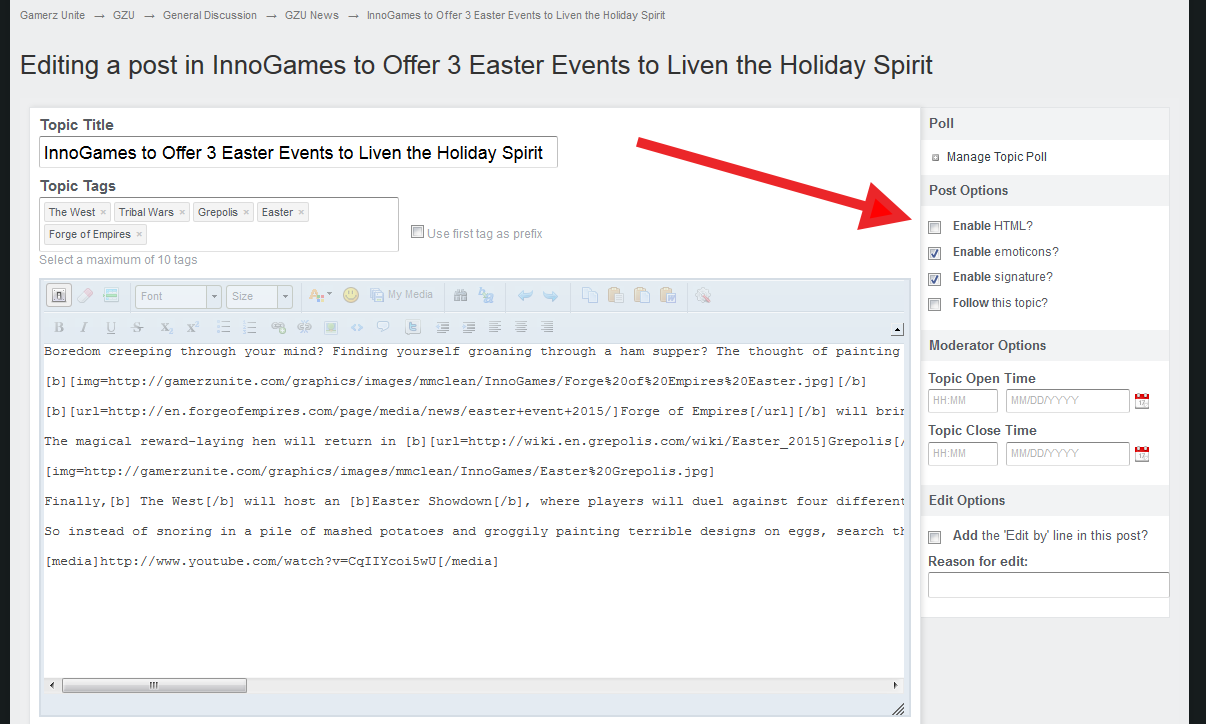Go to the GZU breadcrumb
Image resolution: width=1206 pixels, height=724 pixels.
click(x=124, y=15)
